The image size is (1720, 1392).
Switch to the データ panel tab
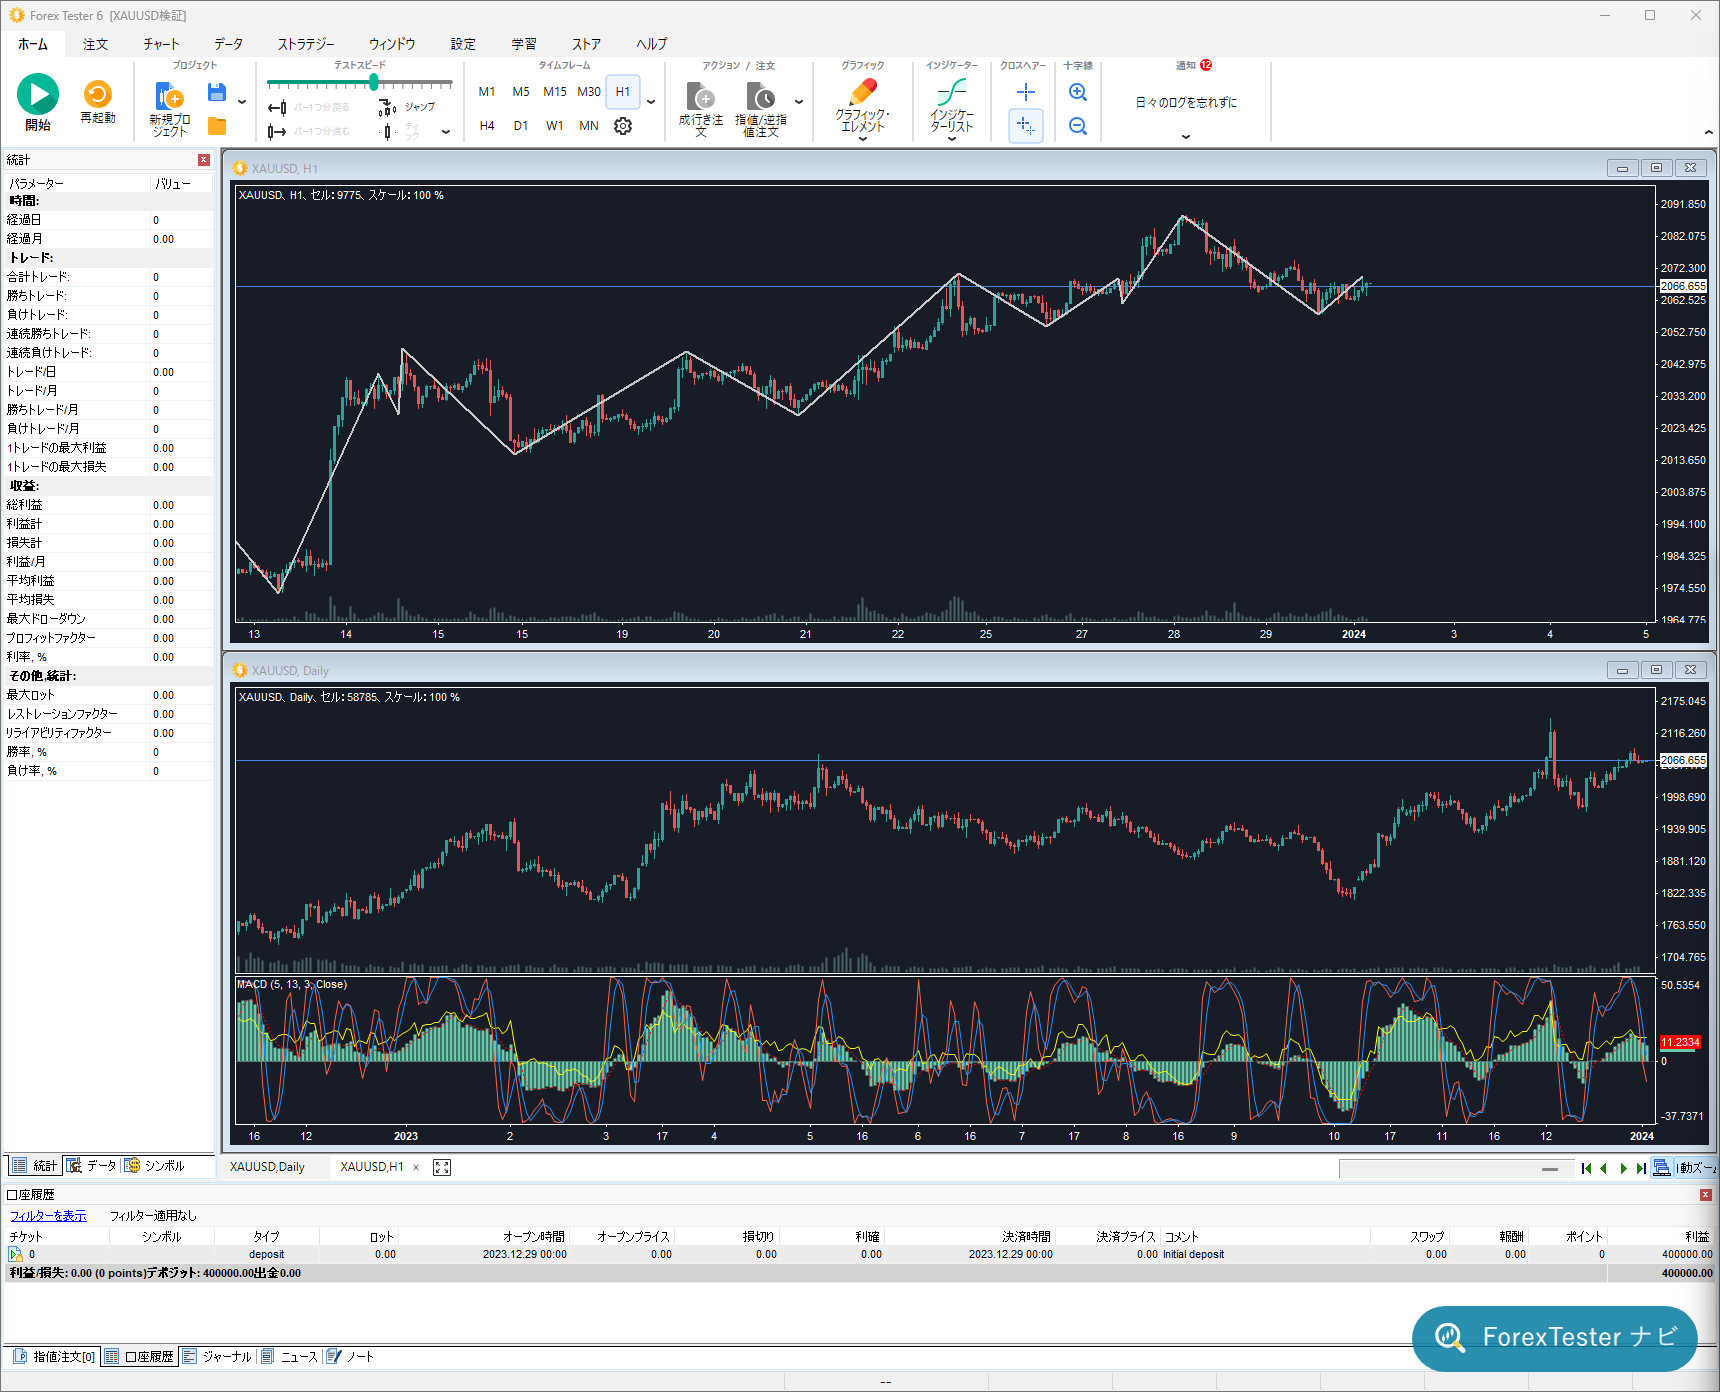click(x=92, y=1166)
